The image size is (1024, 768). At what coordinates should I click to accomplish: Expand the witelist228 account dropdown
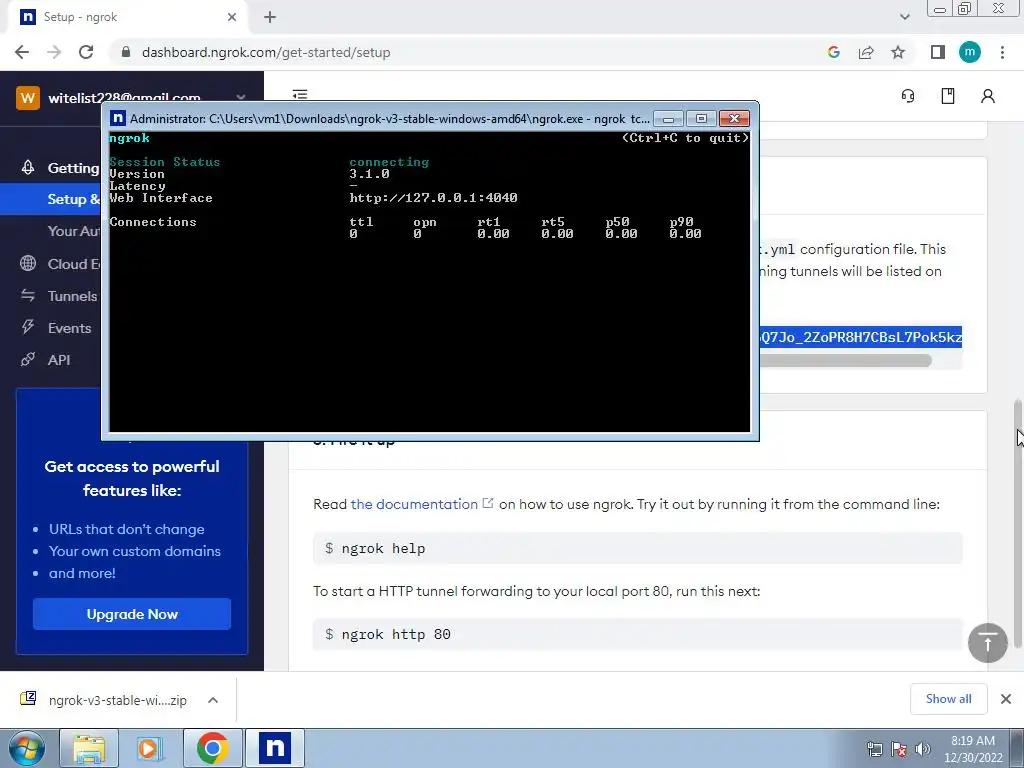[x=241, y=97]
